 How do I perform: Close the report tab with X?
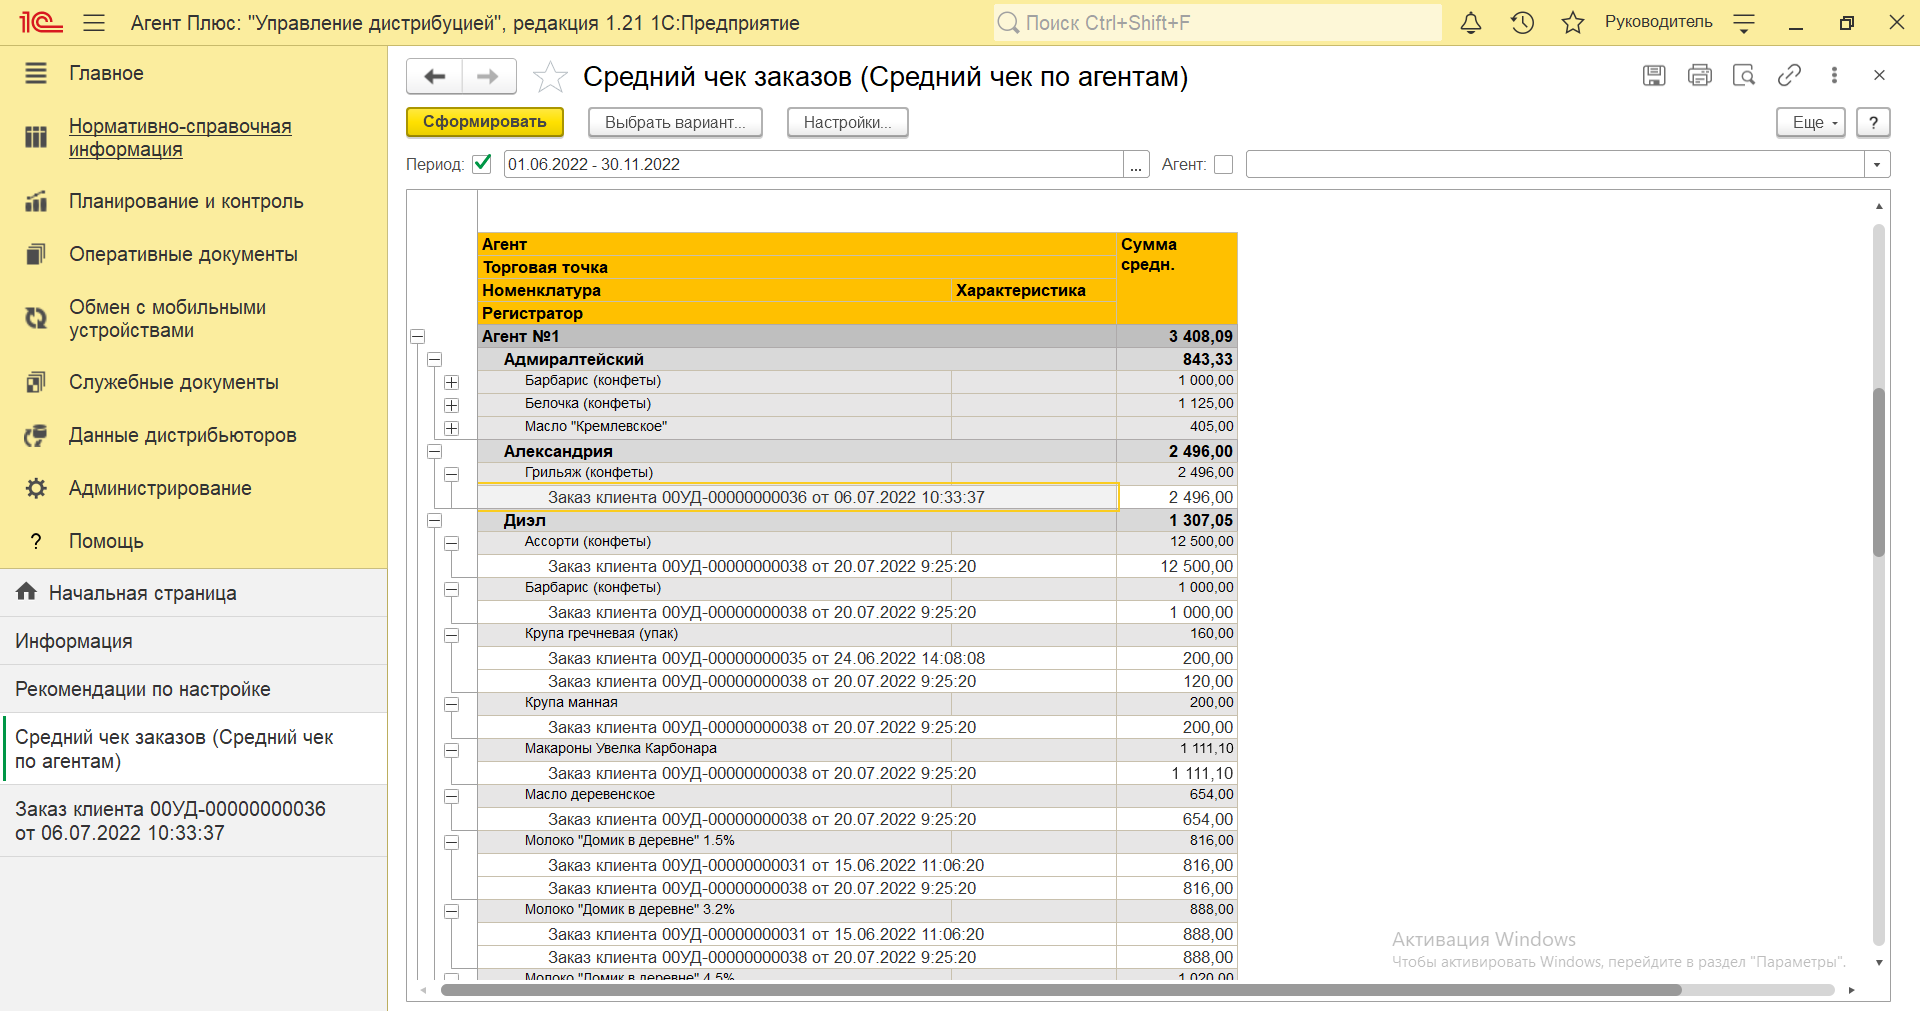click(1879, 75)
